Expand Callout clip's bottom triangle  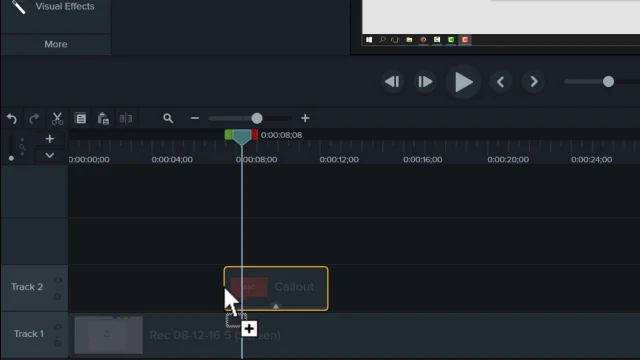click(276, 306)
